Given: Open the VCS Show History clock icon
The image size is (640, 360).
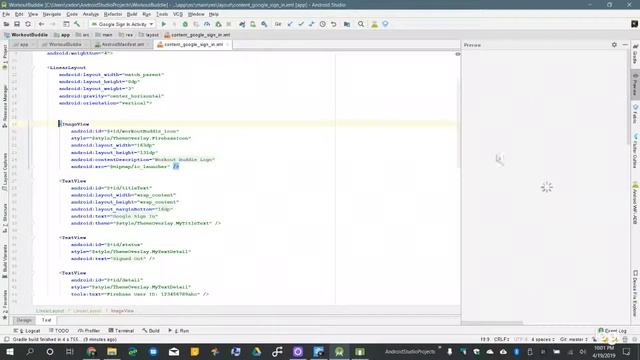Looking at the screenshot, I should click(x=322, y=24).
